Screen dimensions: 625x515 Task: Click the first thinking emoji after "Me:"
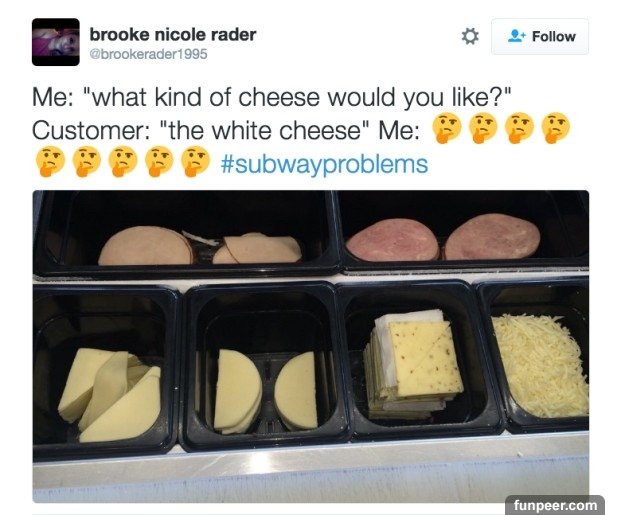click(447, 128)
